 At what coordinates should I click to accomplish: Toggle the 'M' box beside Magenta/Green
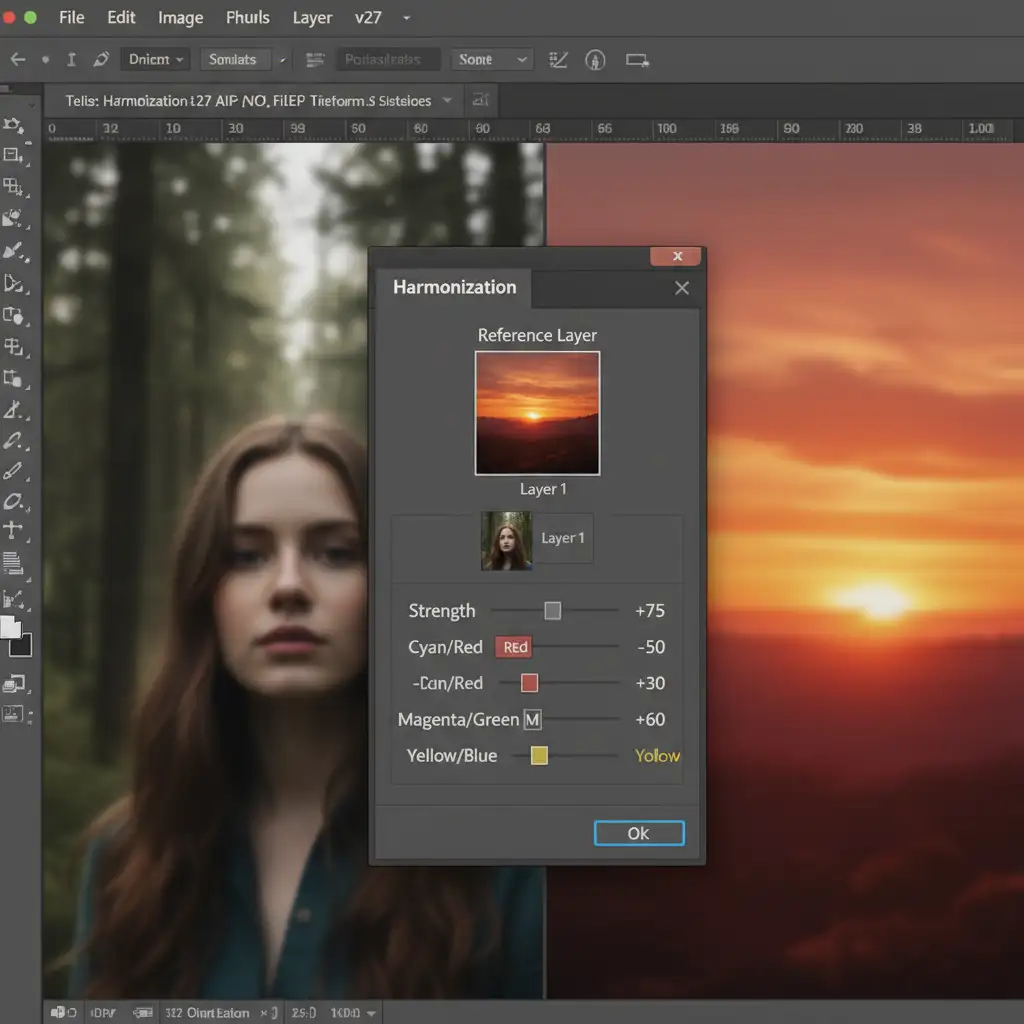point(532,719)
